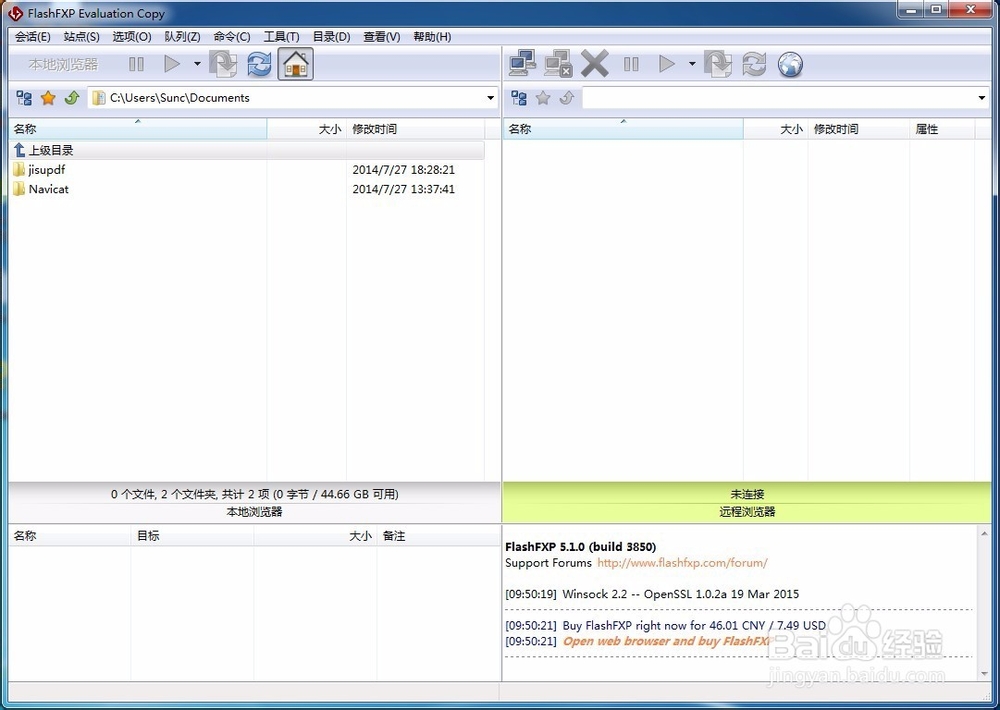This screenshot has width=1000, height=710.
Task: Click the Connect computers icon in remote toolbar
Action: pos(522,64)
